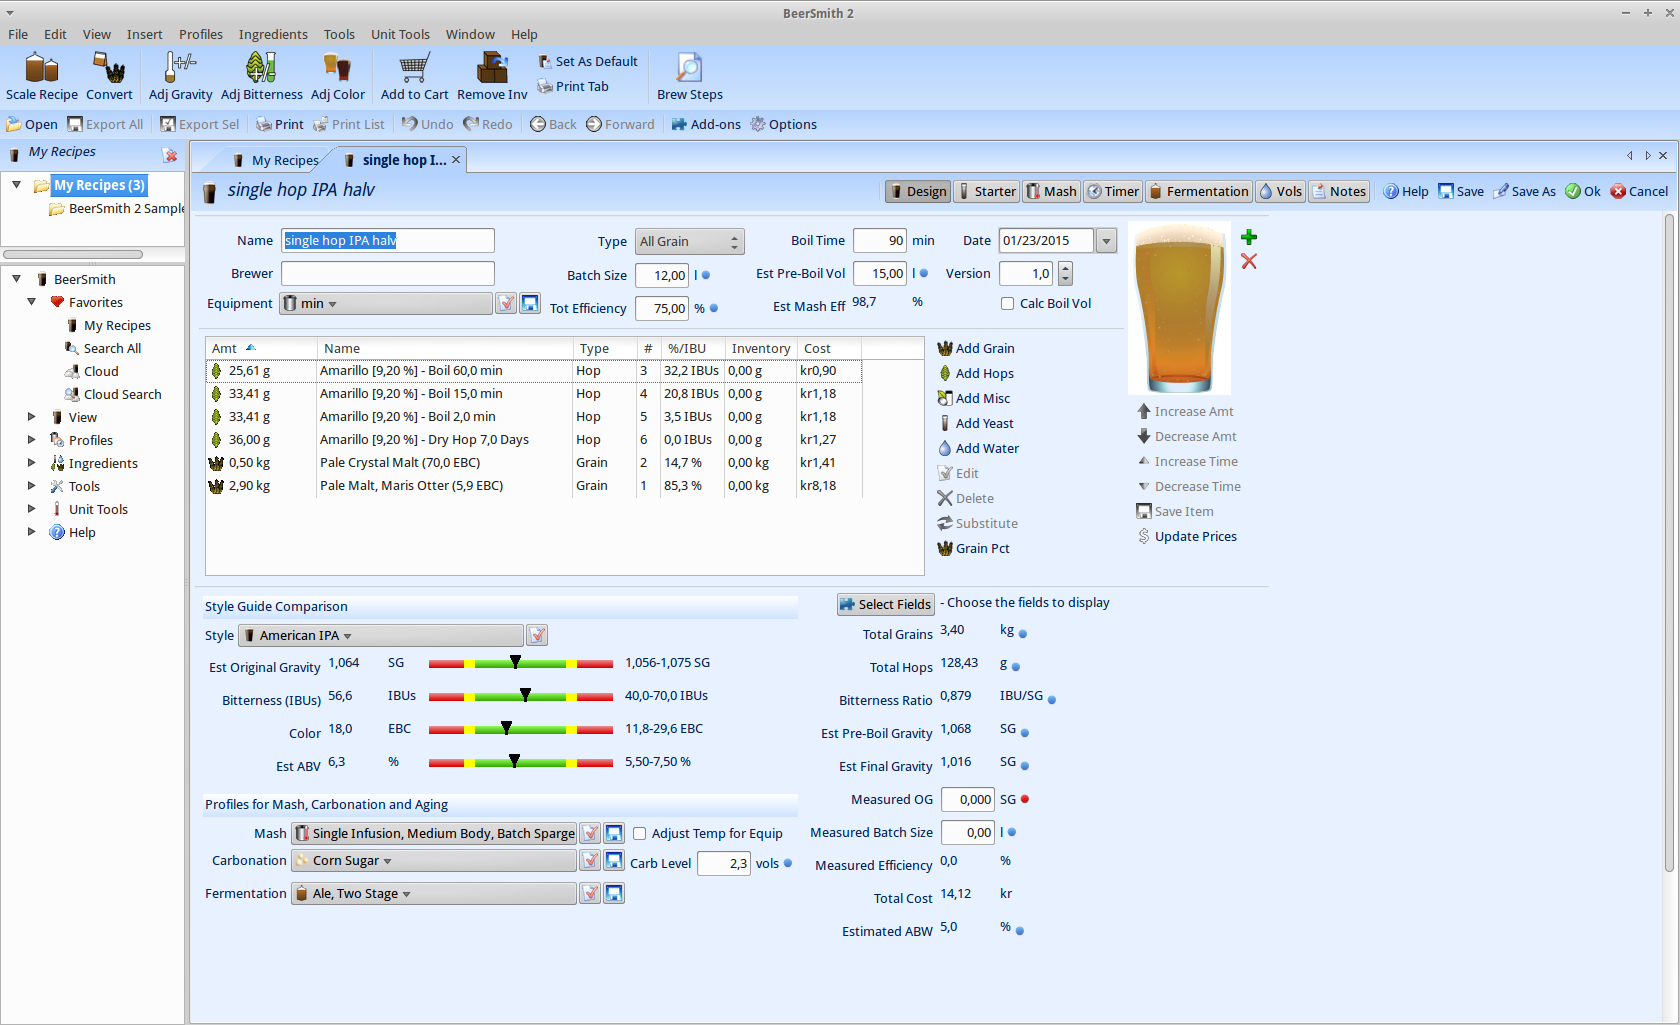
Task: Open the Style dropdown American IPA
Action: (380, 635)
